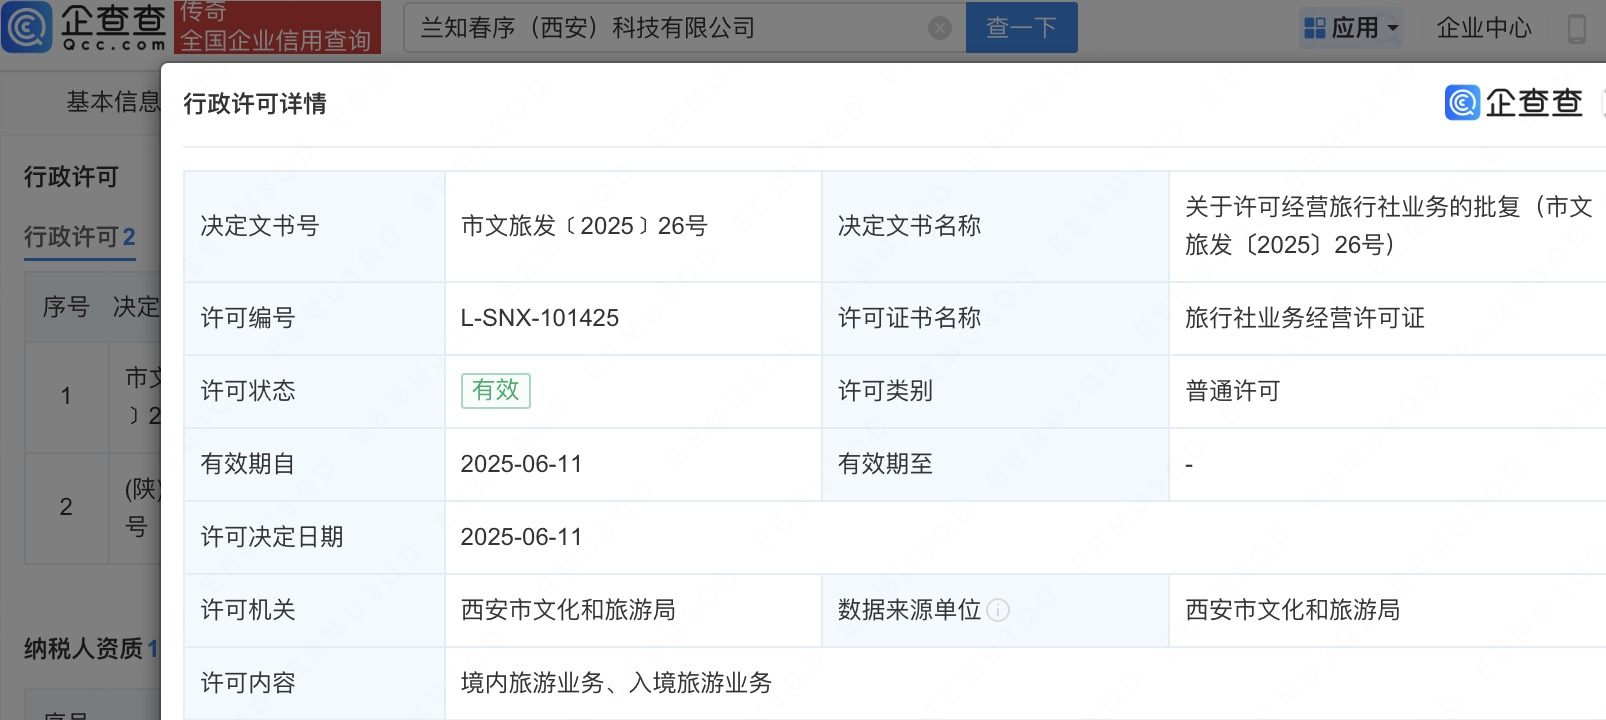Select row 2 in the background permit table
Screen dimensions: 1606x720
coord(66,507)
